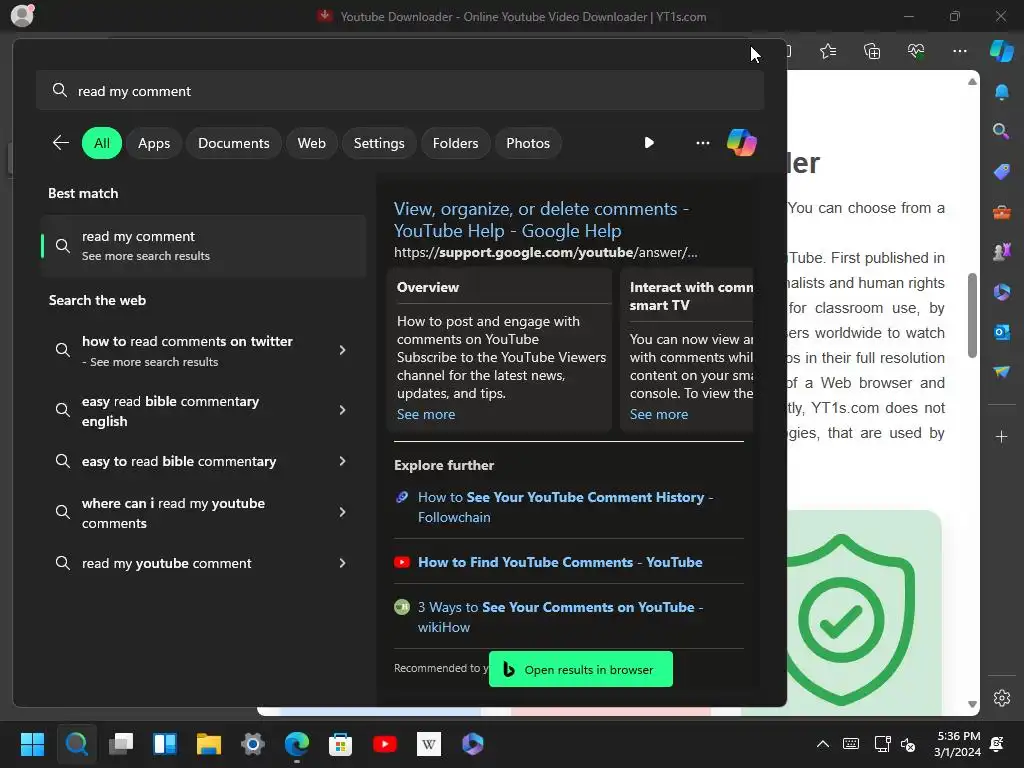Open Outlook icon in the Edge sidebar

coord(1001,332)
